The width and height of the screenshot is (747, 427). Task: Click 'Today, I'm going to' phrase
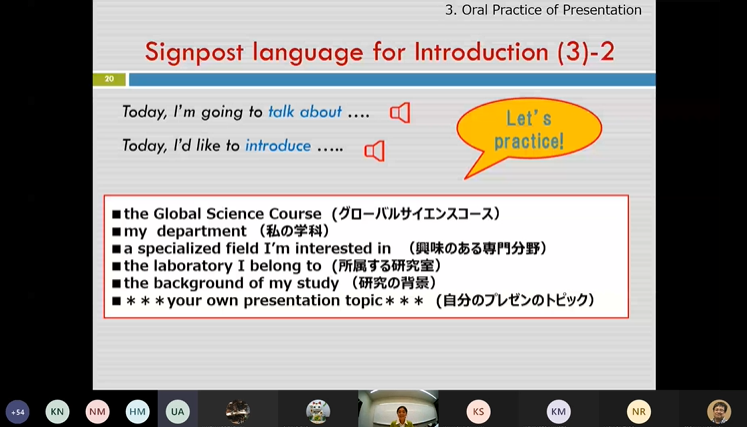[x=192, y=112]
